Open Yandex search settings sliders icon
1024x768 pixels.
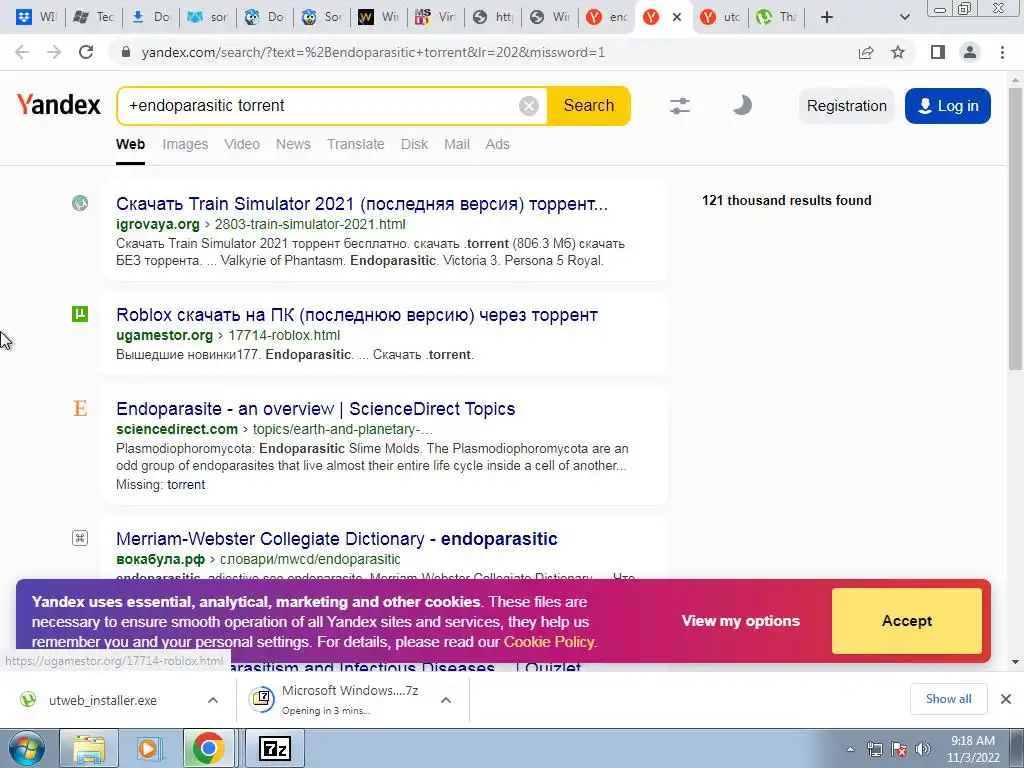680,105
